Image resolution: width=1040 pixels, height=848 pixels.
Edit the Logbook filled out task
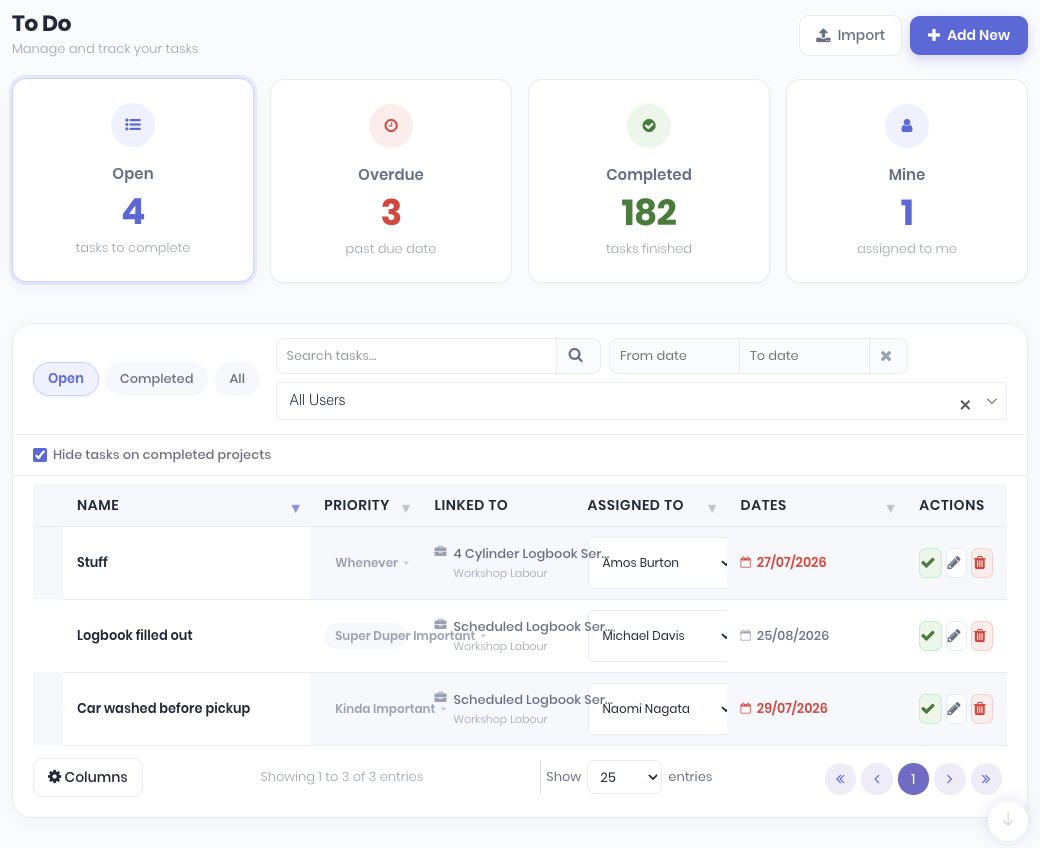(954, 636)
